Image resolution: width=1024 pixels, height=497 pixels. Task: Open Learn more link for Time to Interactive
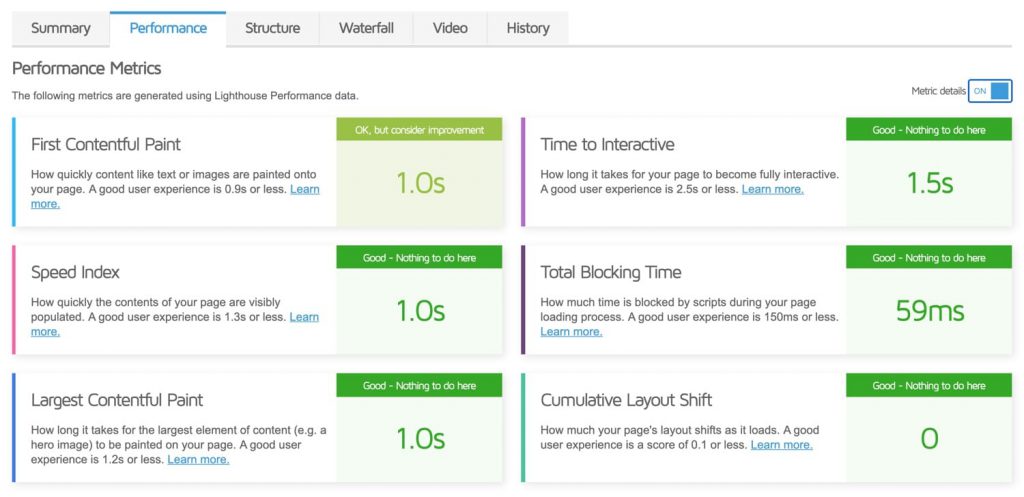click(773, 189)
